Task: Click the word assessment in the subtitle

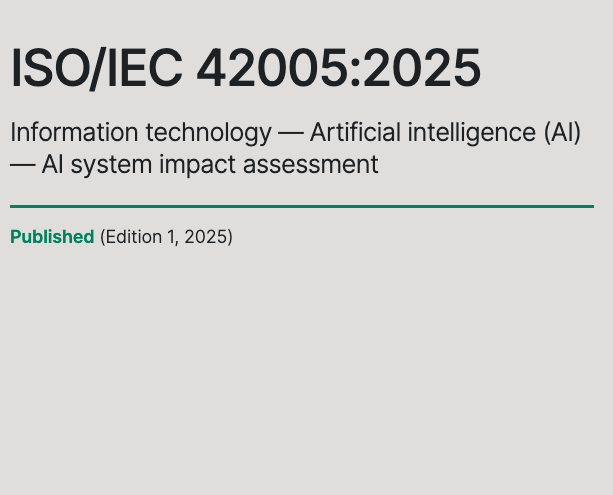Action: coord(311,165)
